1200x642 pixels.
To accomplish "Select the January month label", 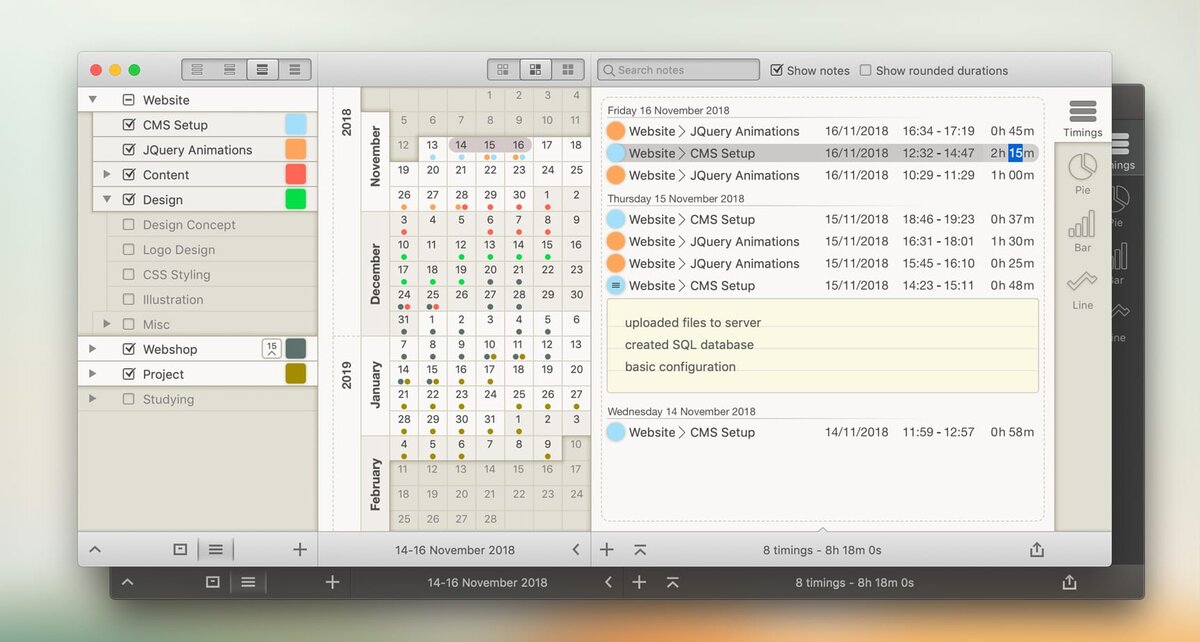I will (x=376, y=385).
